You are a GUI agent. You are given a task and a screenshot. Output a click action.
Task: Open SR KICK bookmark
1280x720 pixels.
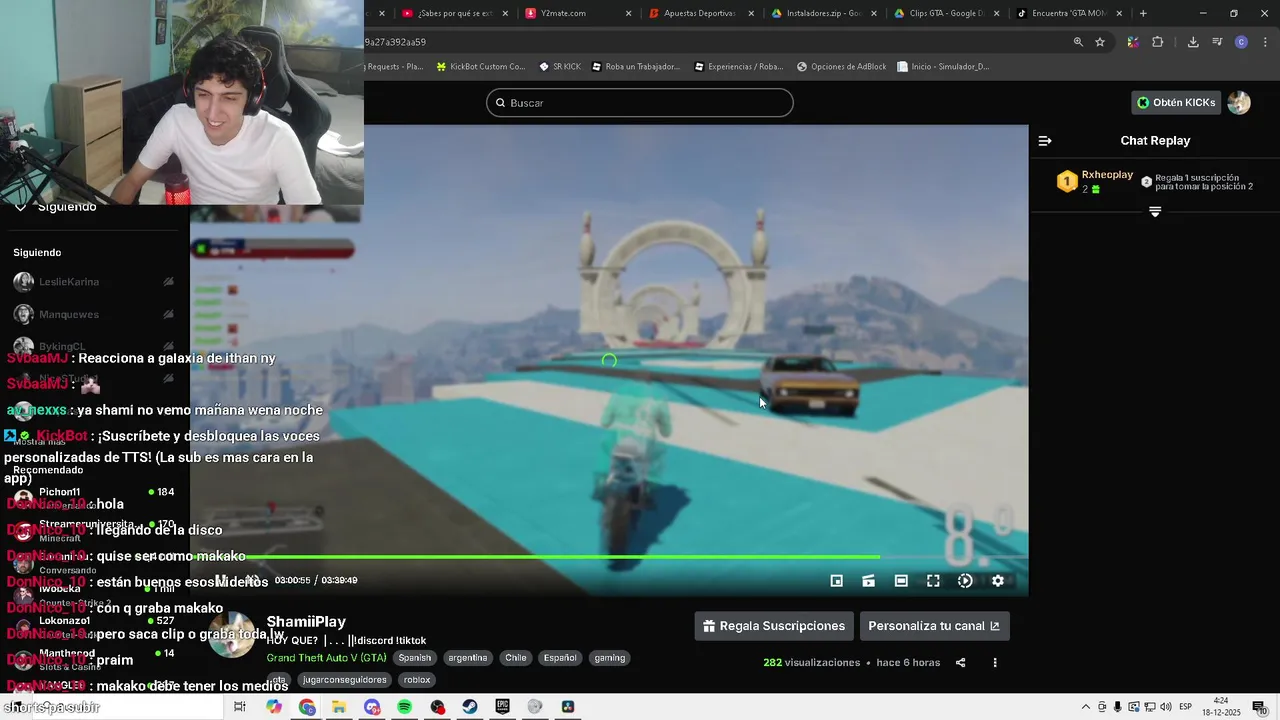pyautogui.click(x=560, y=67)
